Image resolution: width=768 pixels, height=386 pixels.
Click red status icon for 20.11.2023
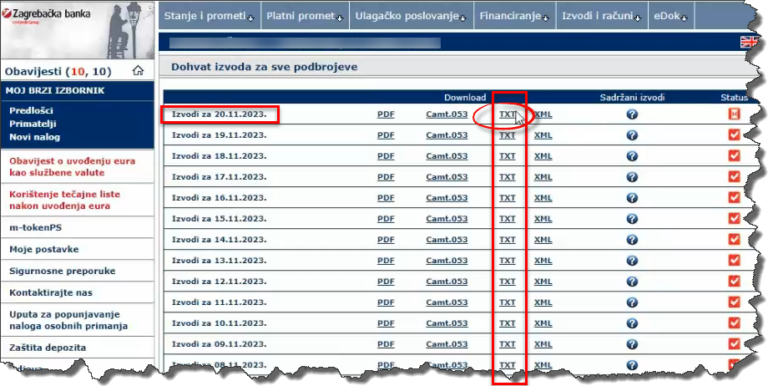click(734, 114)
